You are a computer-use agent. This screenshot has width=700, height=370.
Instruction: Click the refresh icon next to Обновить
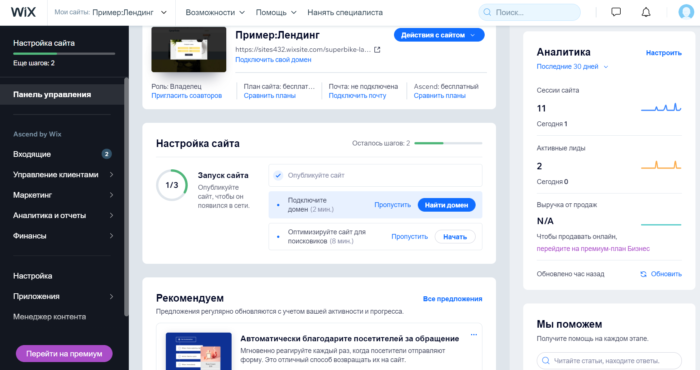pyautogui.click(x=643, y=274)
